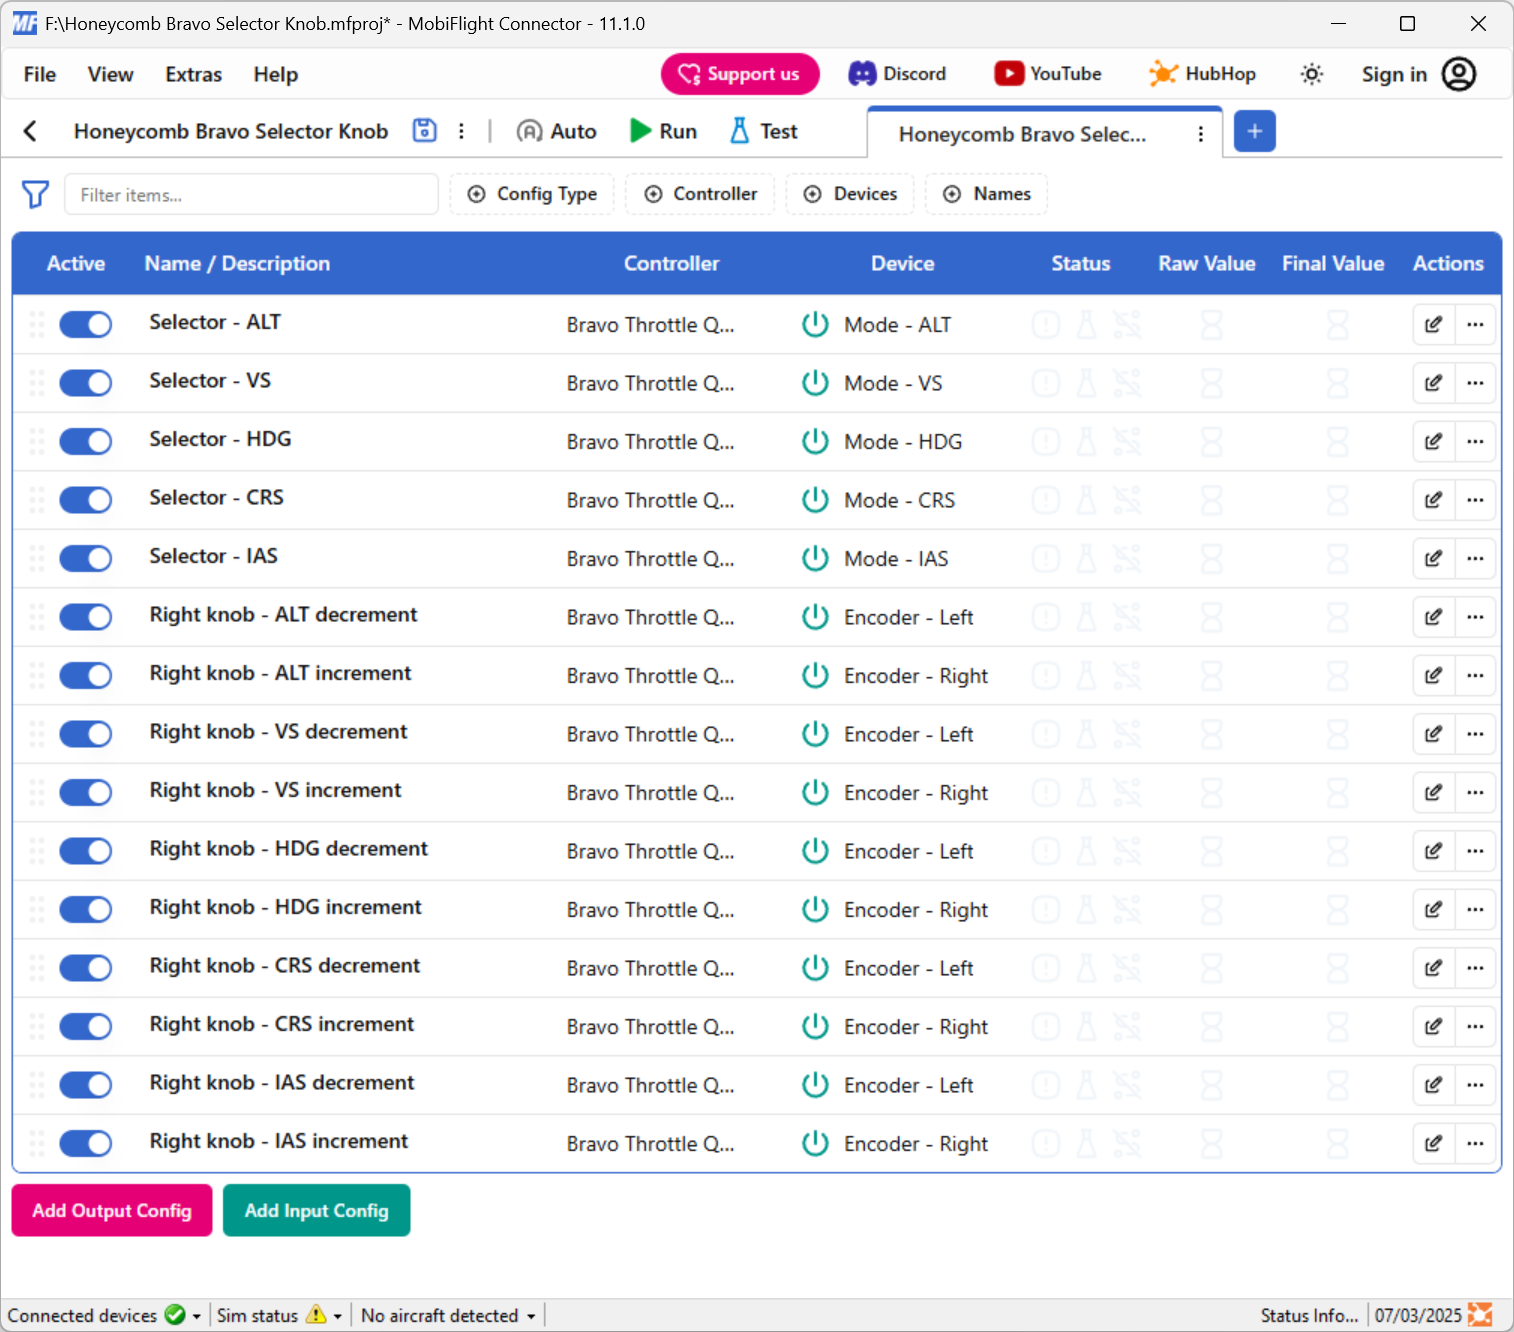Open the Controller filter
The width and height of the screenshot is (1514, 1332).
click(700, 194)
